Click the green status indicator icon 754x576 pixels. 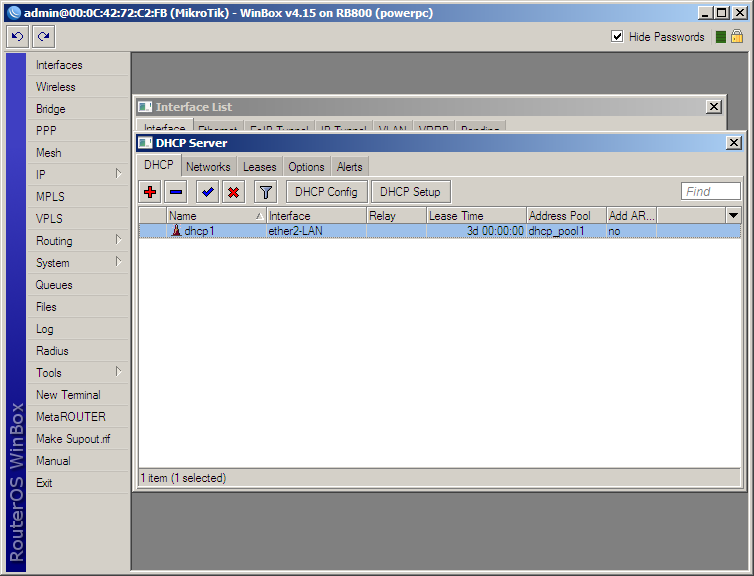720,37
